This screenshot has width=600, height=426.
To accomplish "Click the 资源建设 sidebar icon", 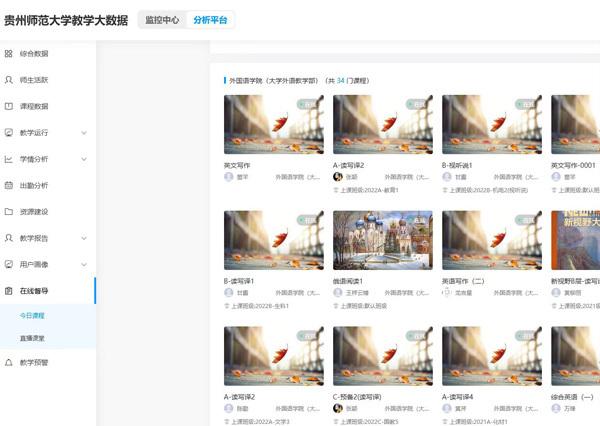I will pyautogui.click(x=9, y=212).
